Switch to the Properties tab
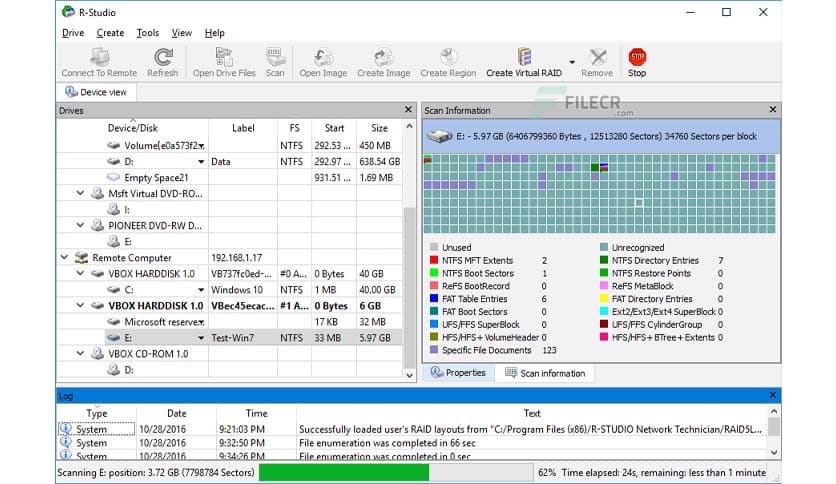This screenshot has height=484, width=836. coord(459,372)
